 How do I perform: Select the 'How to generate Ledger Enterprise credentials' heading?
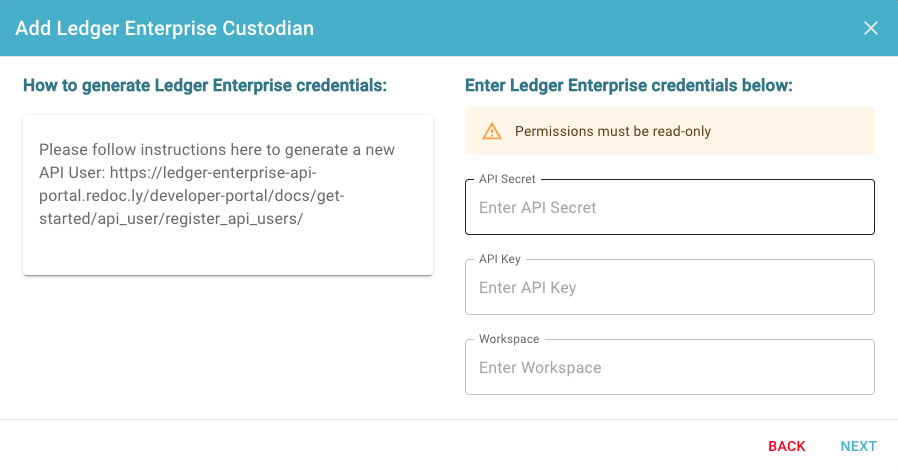[205, 85]
